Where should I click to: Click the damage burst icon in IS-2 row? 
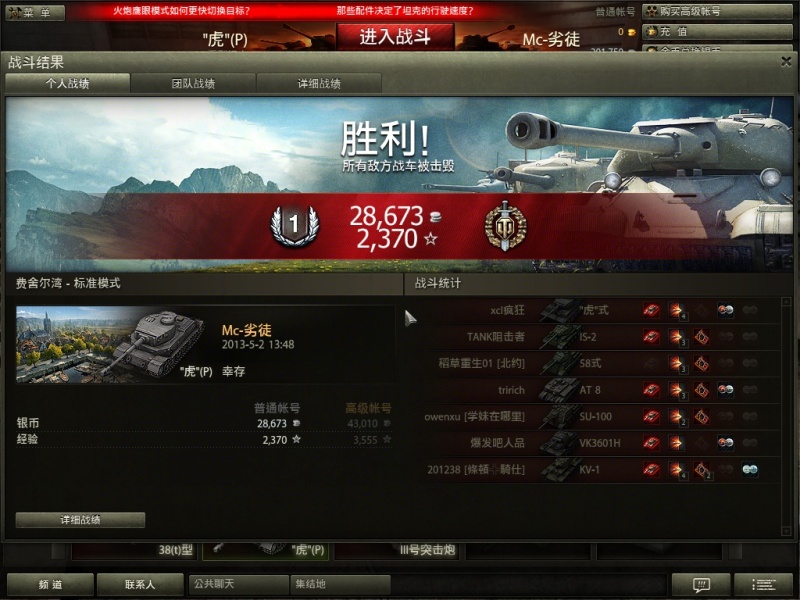click(677, 337)
